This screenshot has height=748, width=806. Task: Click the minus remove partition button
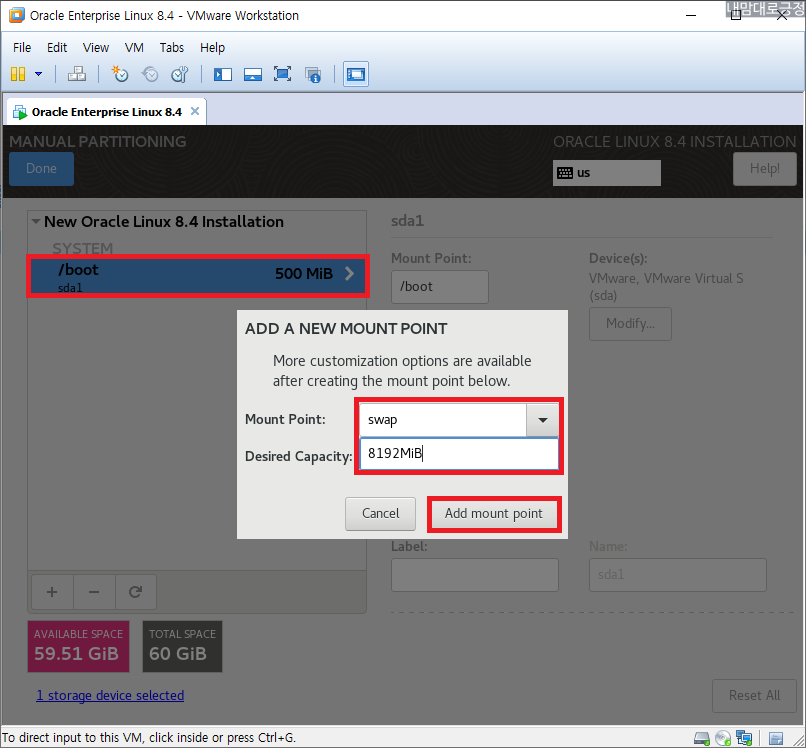point(94,592)
